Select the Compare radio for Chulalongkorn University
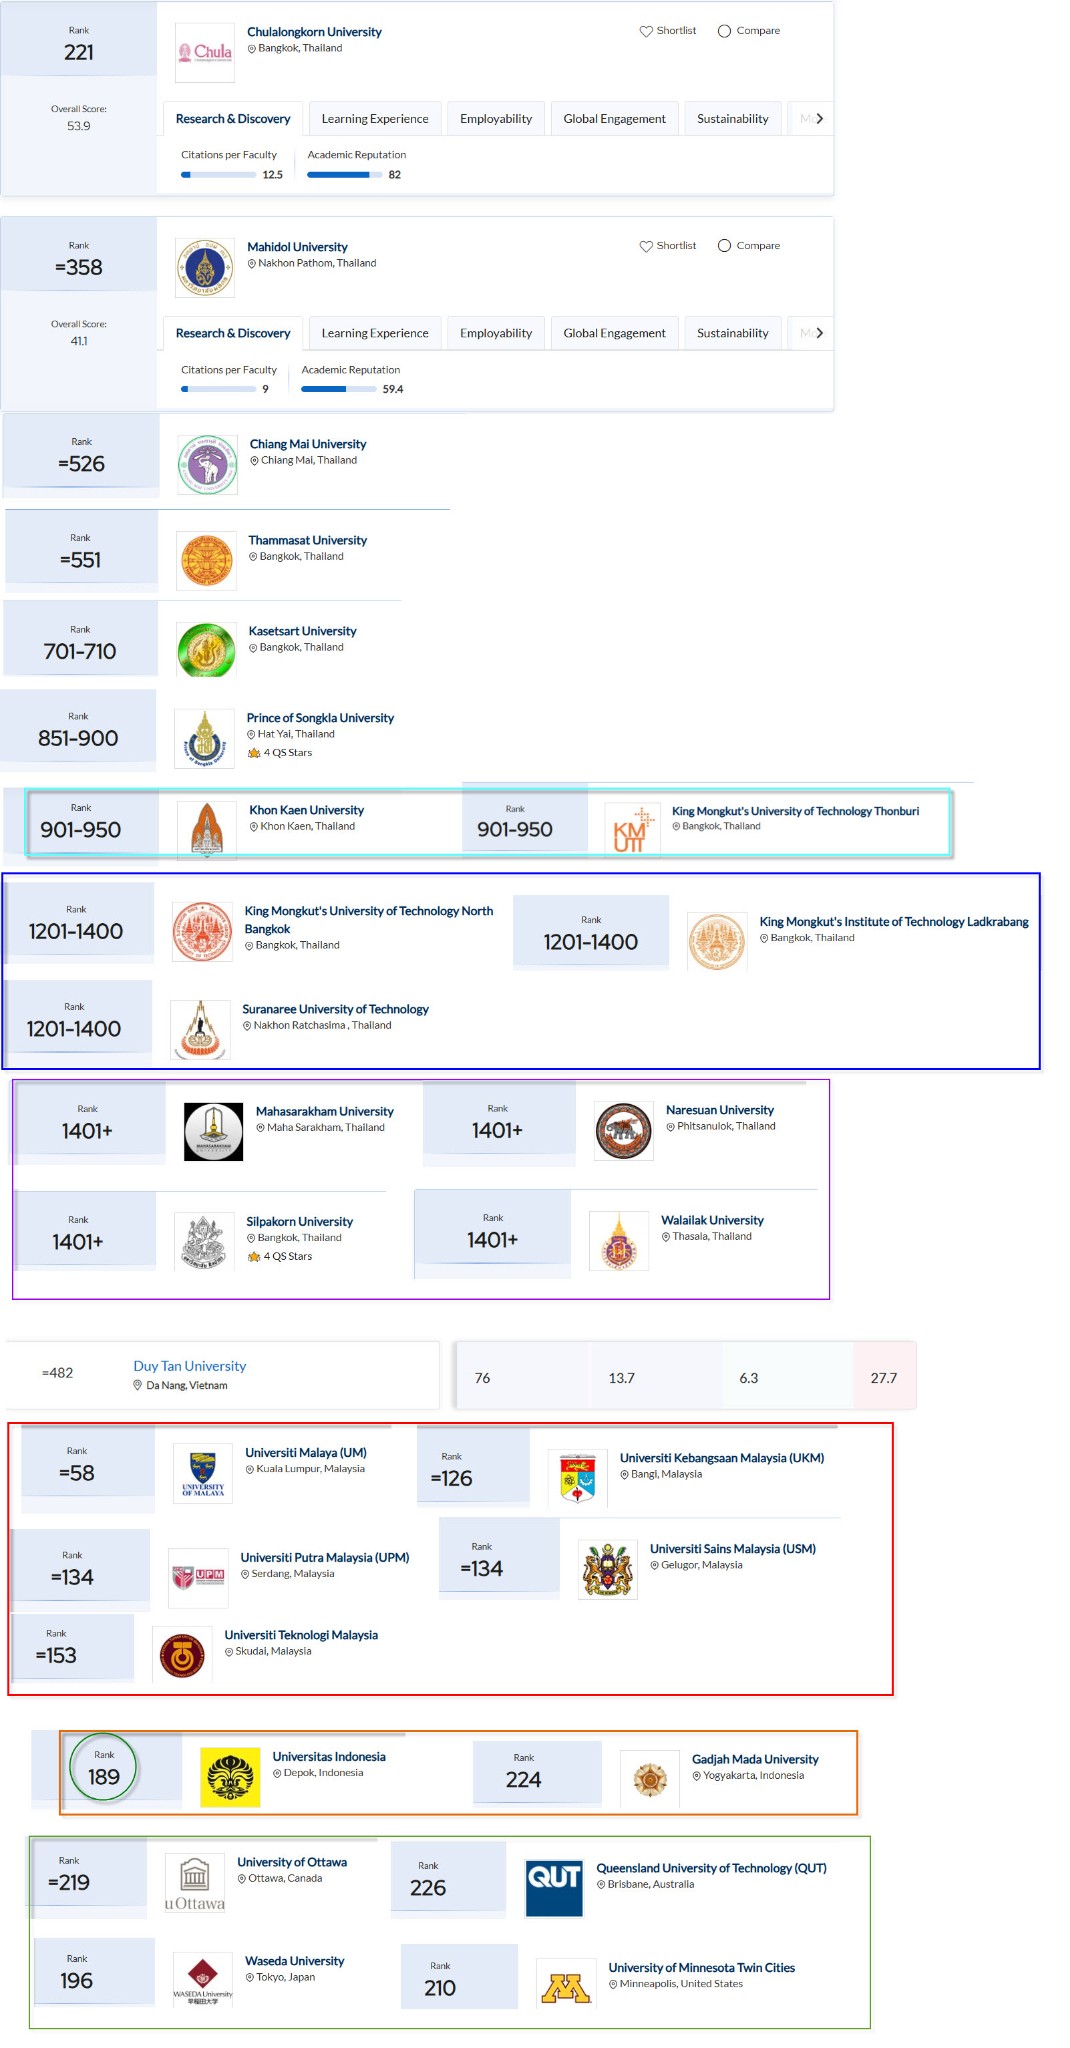Viewport: 1070px width, 2048px height. tap(724, 31)
